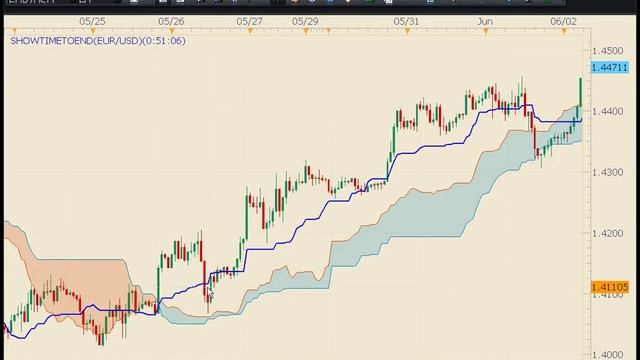Select the 05/29 date label
Image resolution: width=640 pixels, height=360 pixels.
coord(305,21)
